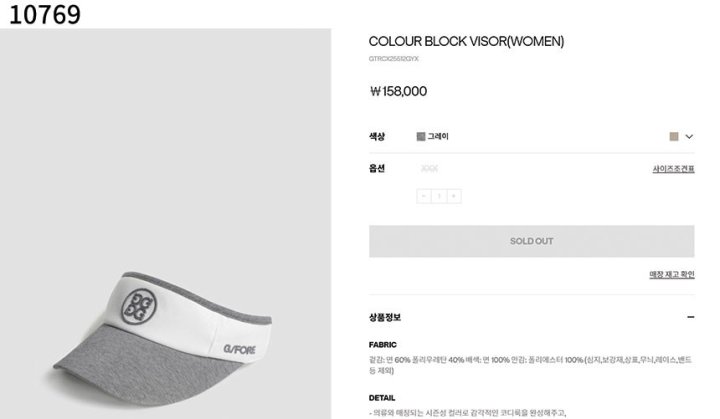The width and height of the screenshot is (720, 419).
Task: Choose the beige color swatch
Action: (674, 136)
